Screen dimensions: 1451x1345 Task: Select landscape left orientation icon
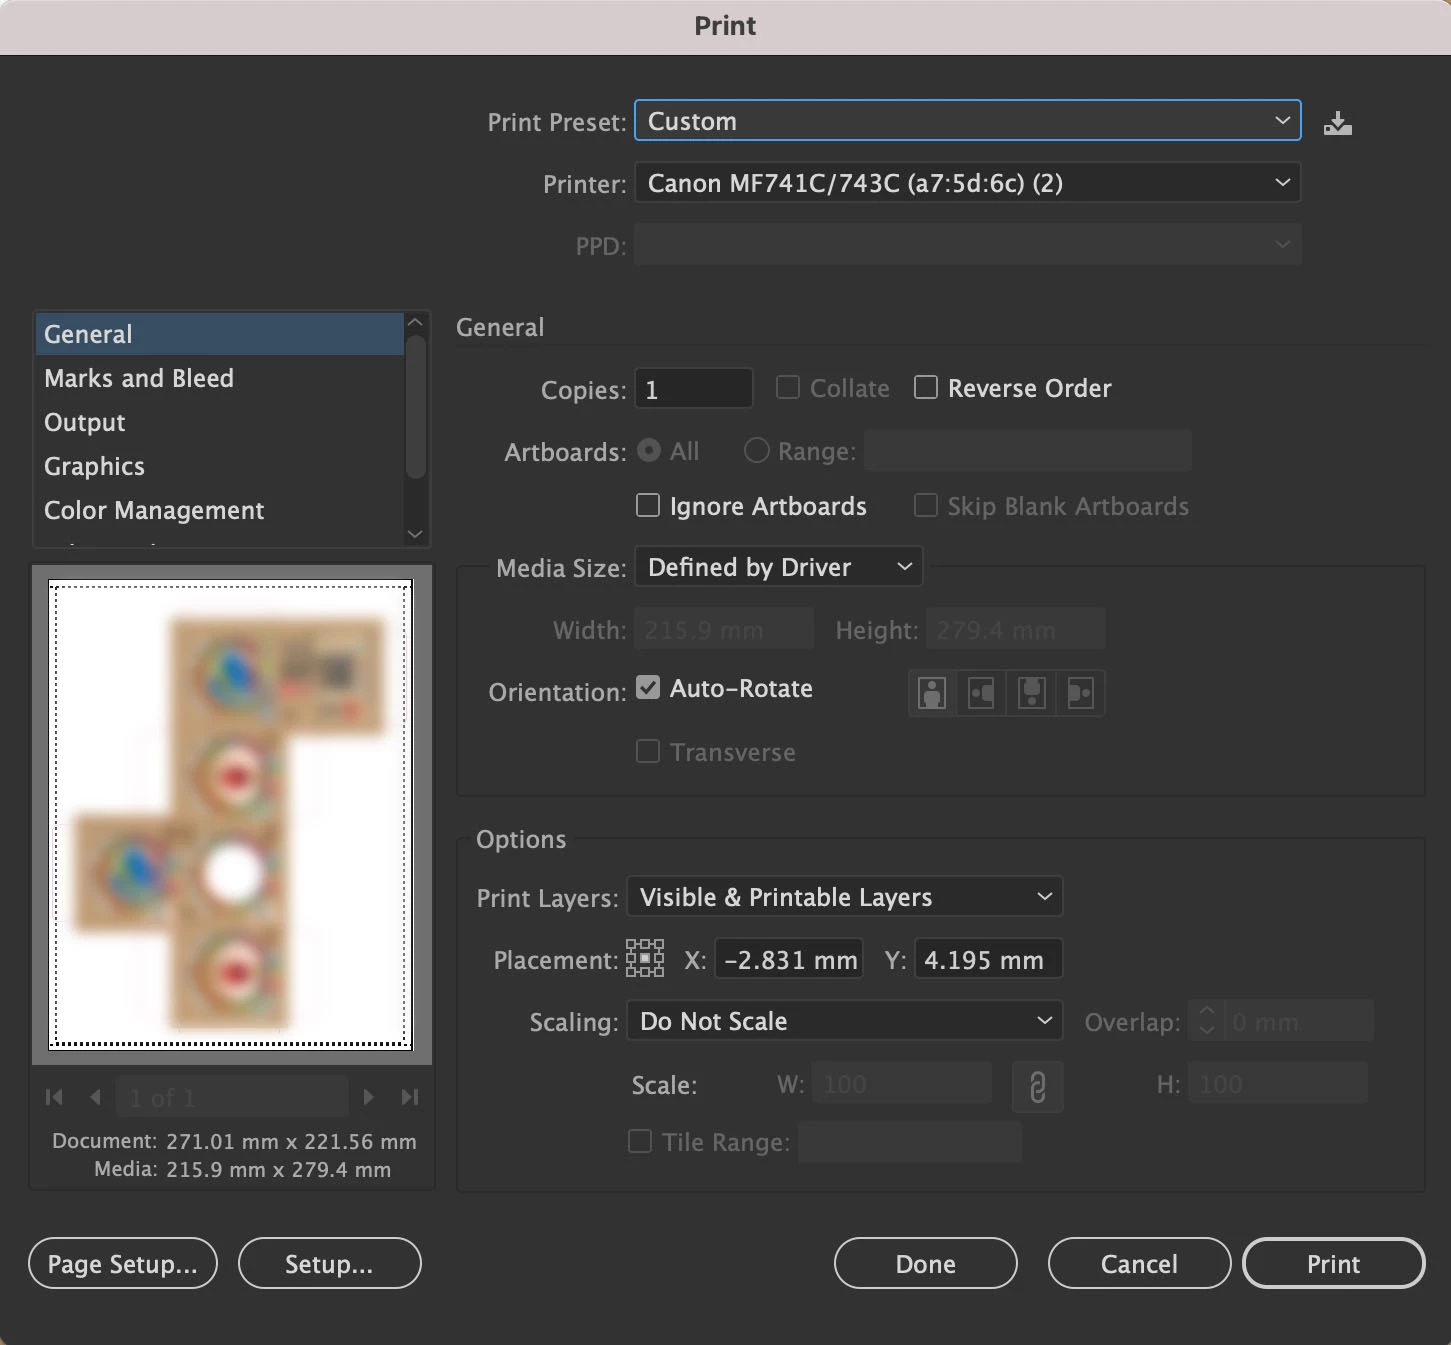(x=981, y=693)
